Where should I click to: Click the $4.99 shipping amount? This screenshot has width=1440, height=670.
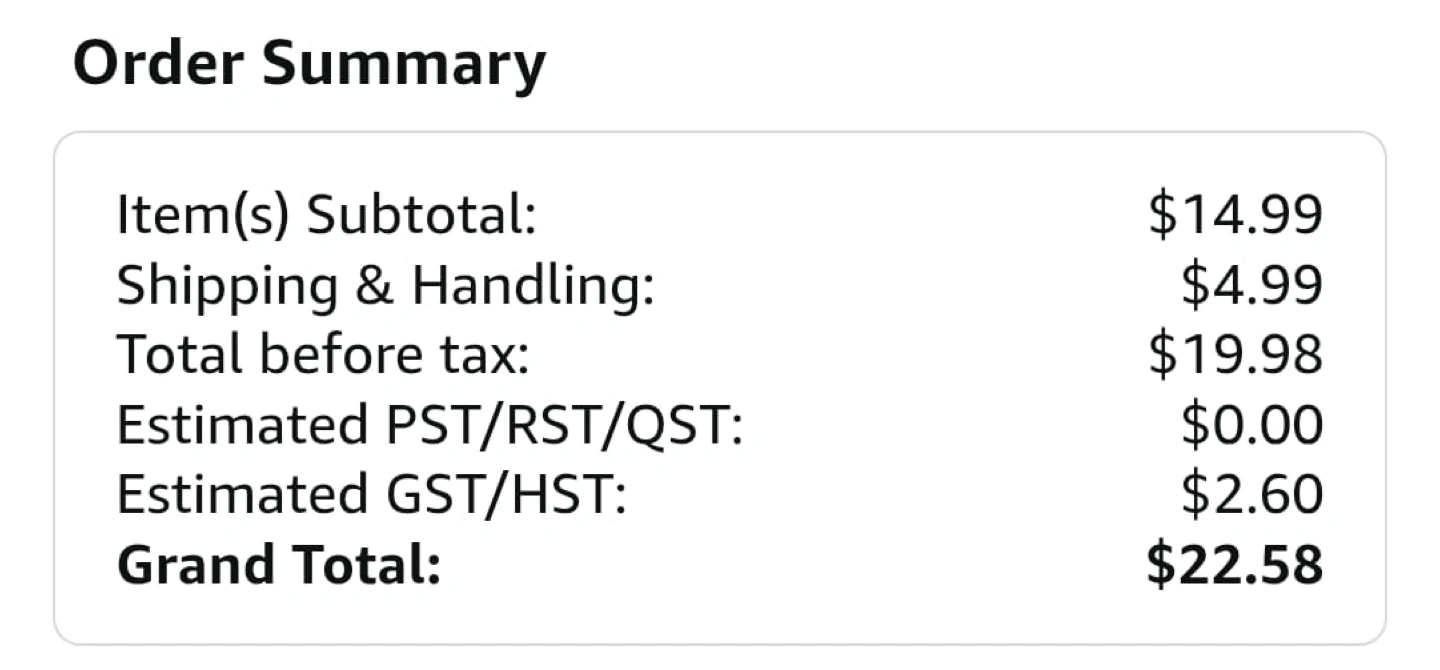click(x=1252, y=285)
